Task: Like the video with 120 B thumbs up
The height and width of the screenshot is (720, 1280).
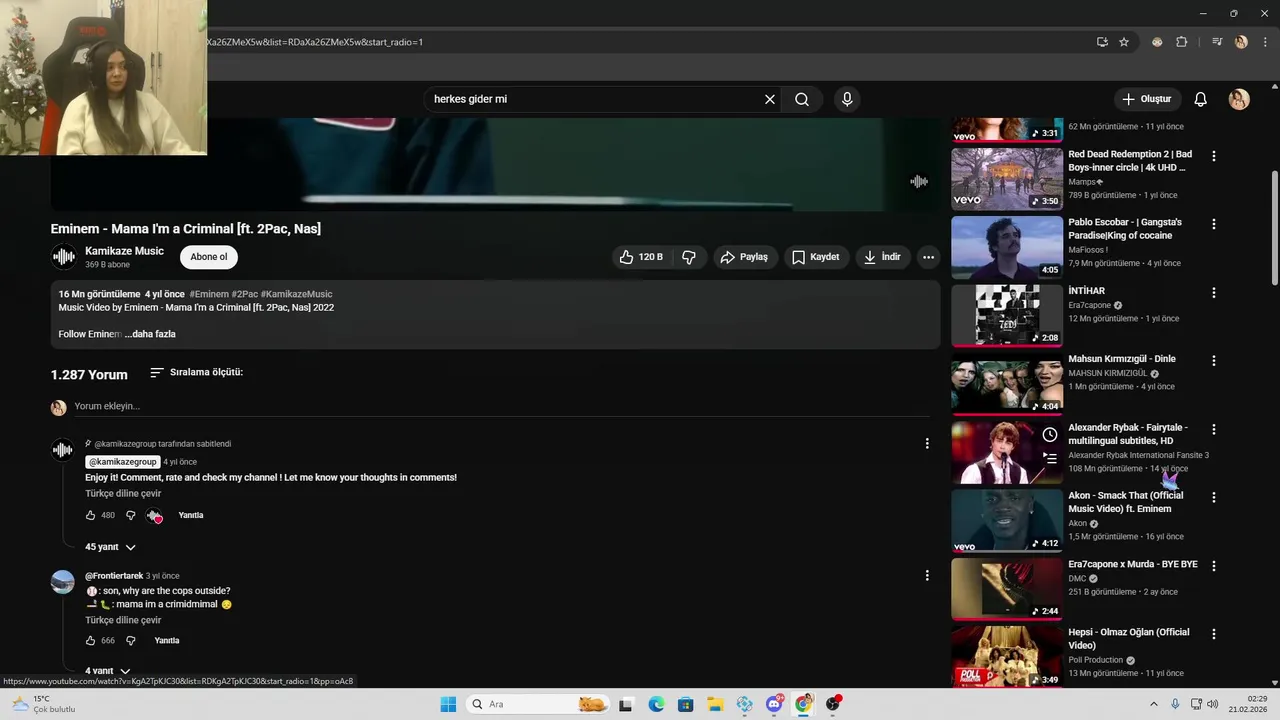Action: pyautogui.click(x=641, y=257)
